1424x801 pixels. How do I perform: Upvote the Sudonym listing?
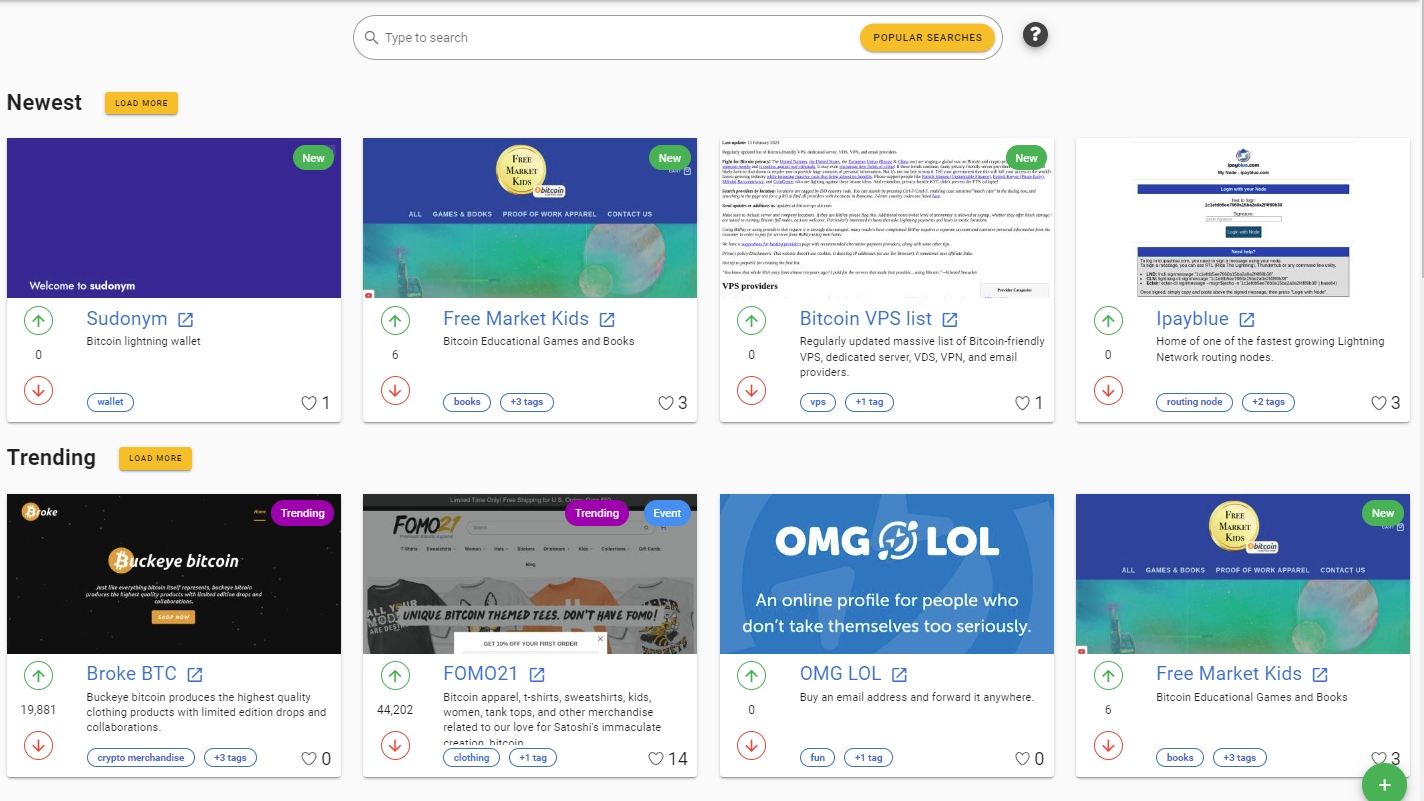point(39,321)
